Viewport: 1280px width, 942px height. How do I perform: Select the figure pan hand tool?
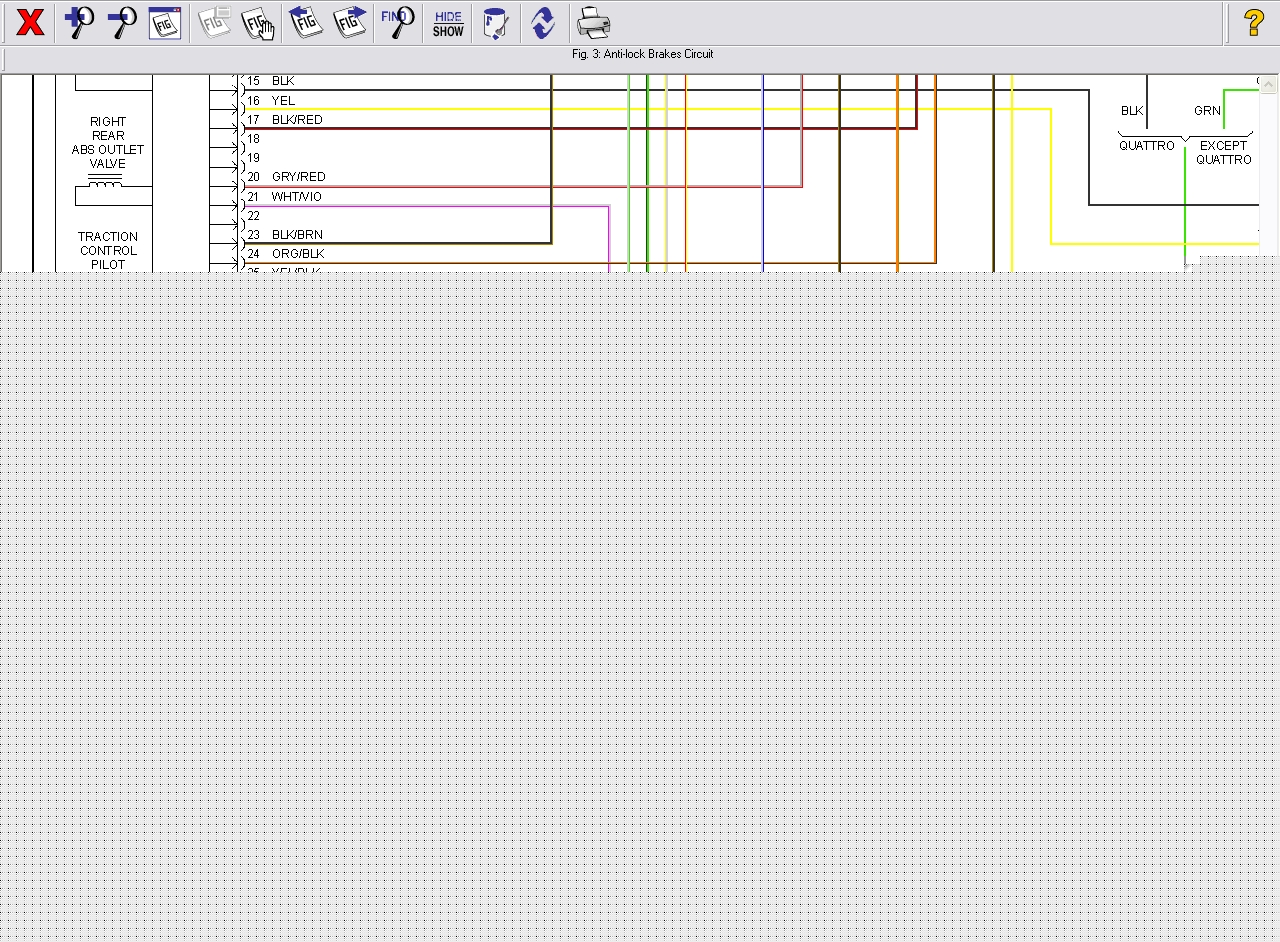258,22
